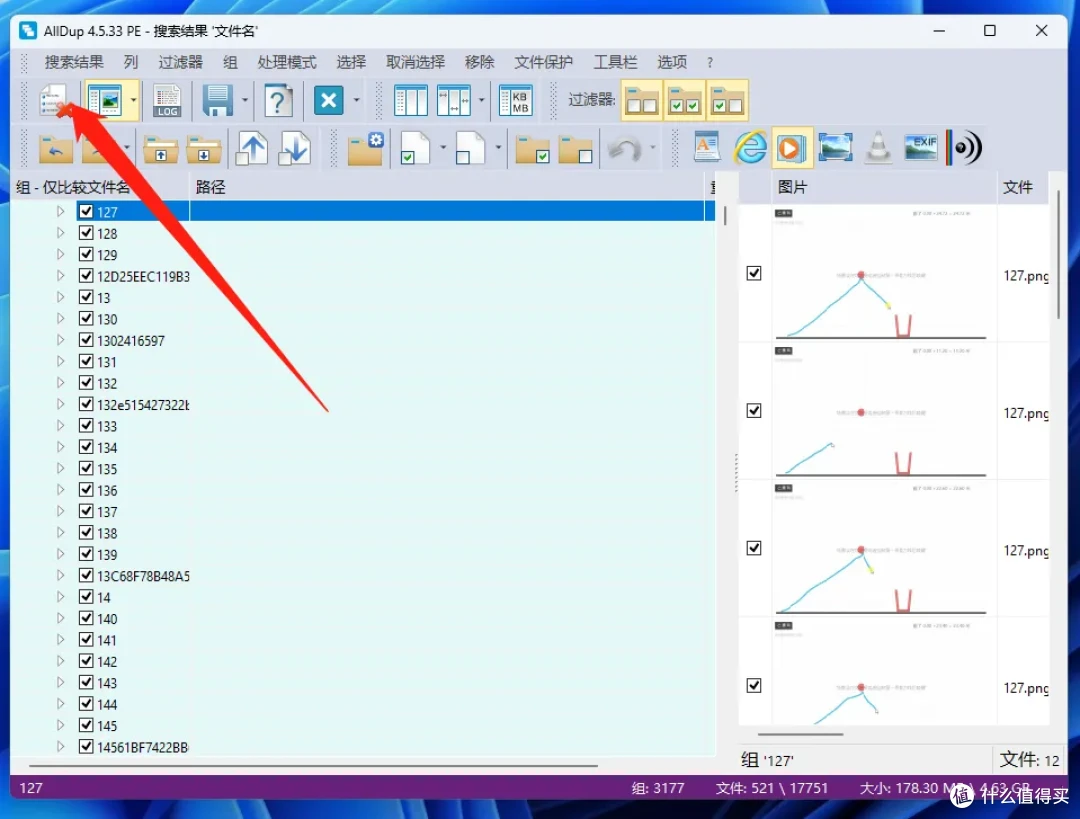
Task: Click the horizontal scrollbar under group list
Action: click(x=313, y=765)
